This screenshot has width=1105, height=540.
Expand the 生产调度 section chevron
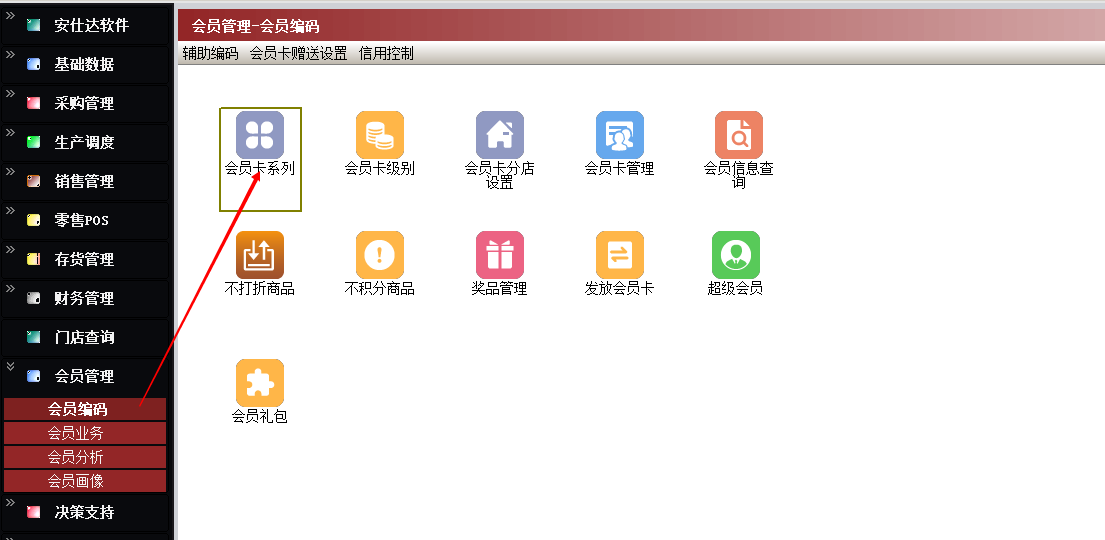coord(10,132)
